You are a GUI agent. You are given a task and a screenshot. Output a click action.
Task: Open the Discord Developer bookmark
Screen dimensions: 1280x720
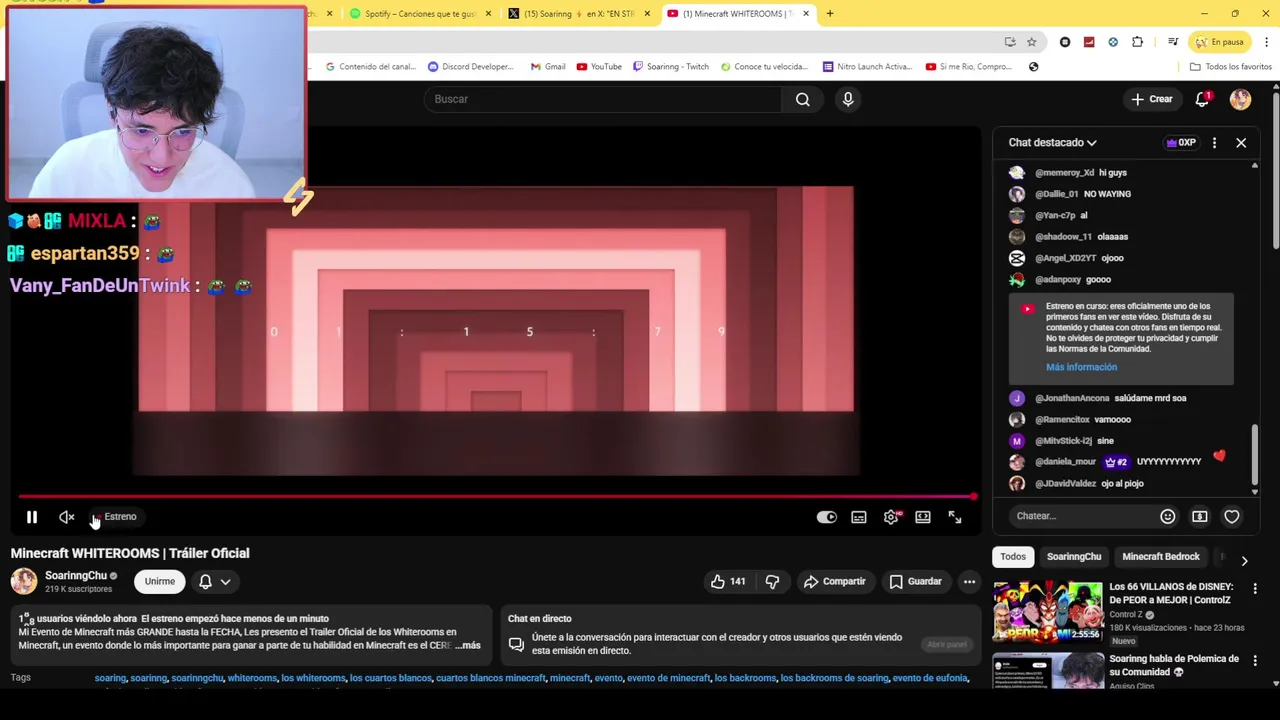470,67
